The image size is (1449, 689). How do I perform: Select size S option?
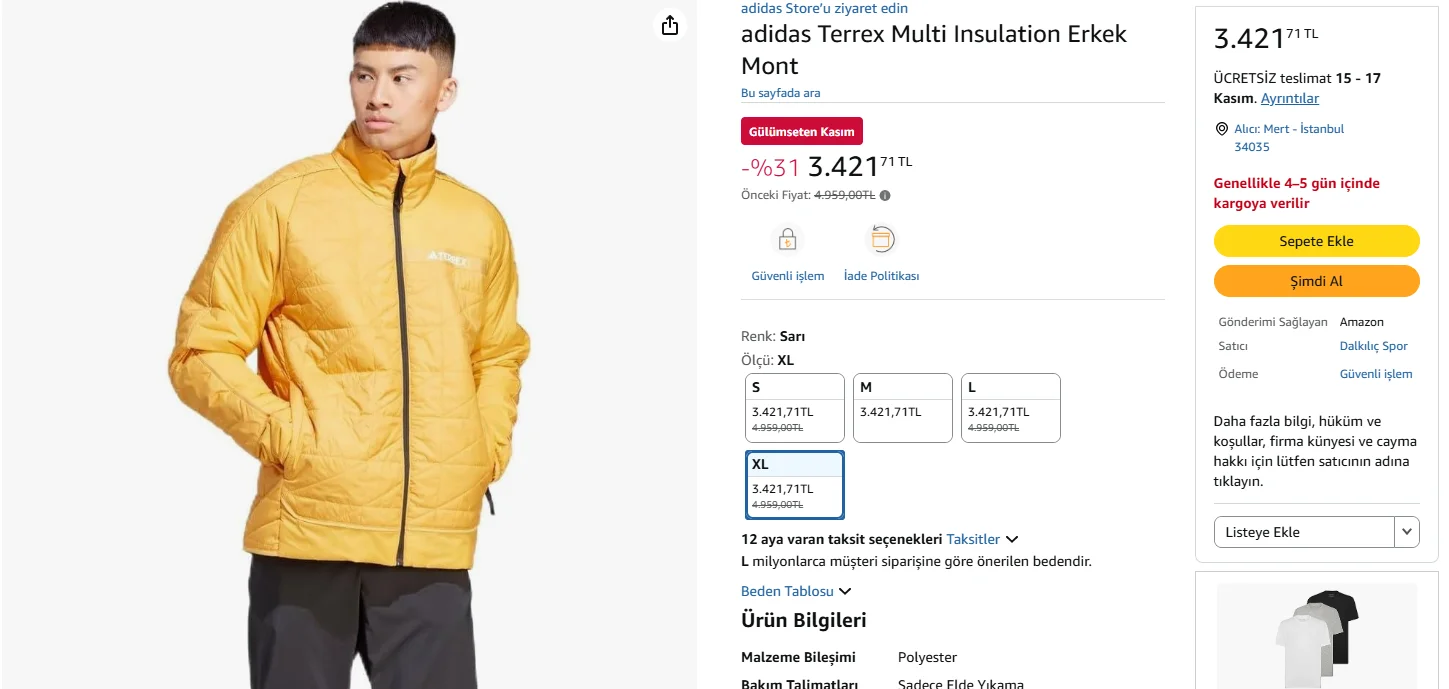click(795, 407)
